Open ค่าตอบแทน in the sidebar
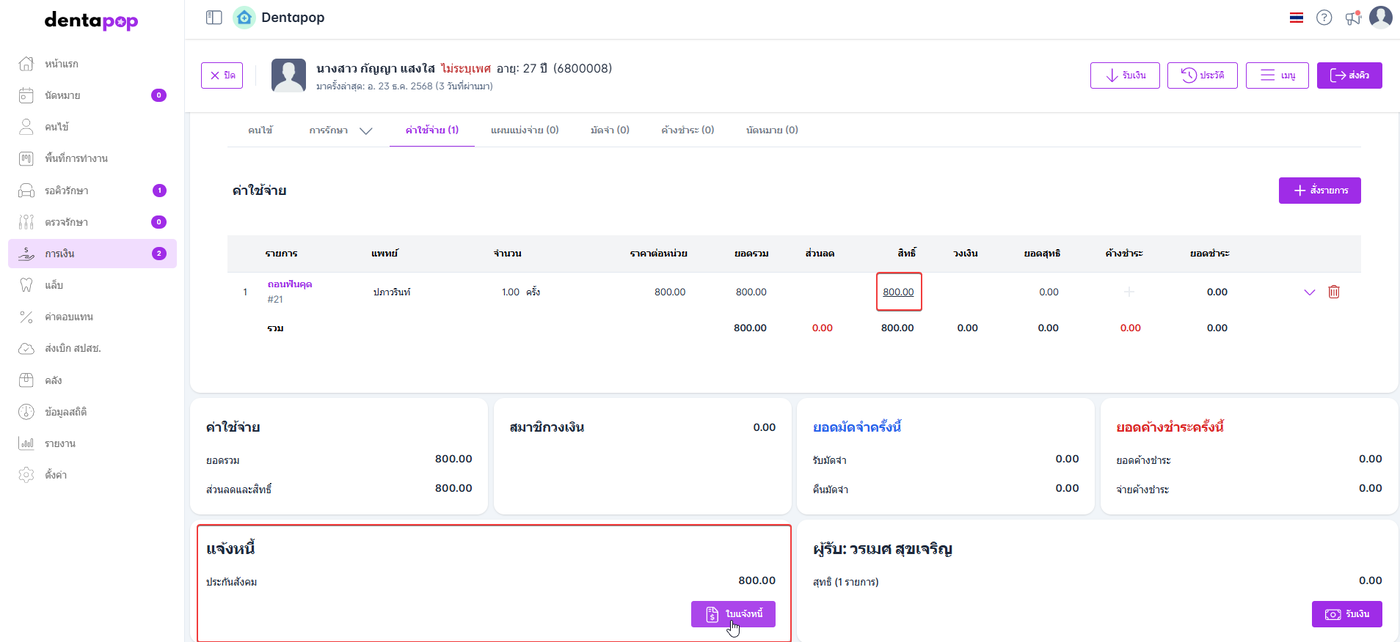1400x642 pixels. pos(92,317)
